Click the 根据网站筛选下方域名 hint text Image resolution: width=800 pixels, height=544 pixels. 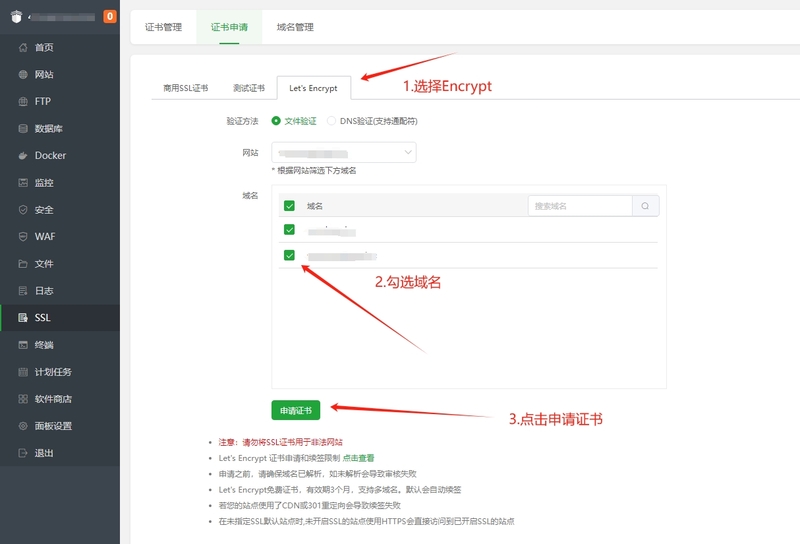[314, 170]
